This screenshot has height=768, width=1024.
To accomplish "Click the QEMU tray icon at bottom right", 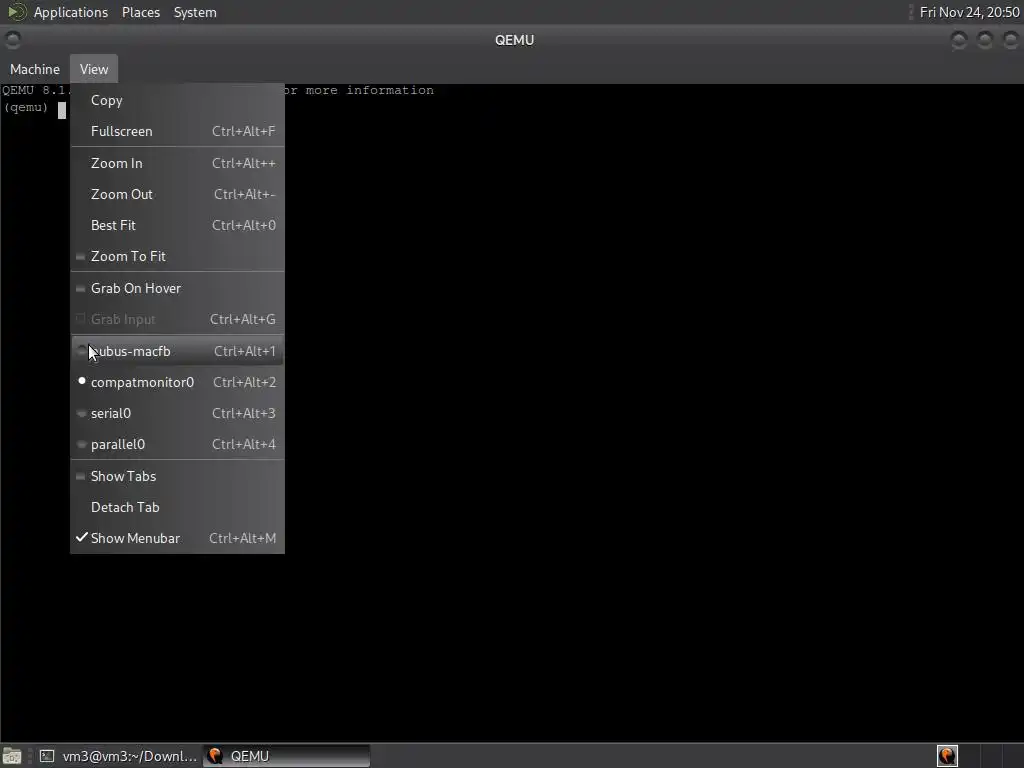I will pos(947,756).
